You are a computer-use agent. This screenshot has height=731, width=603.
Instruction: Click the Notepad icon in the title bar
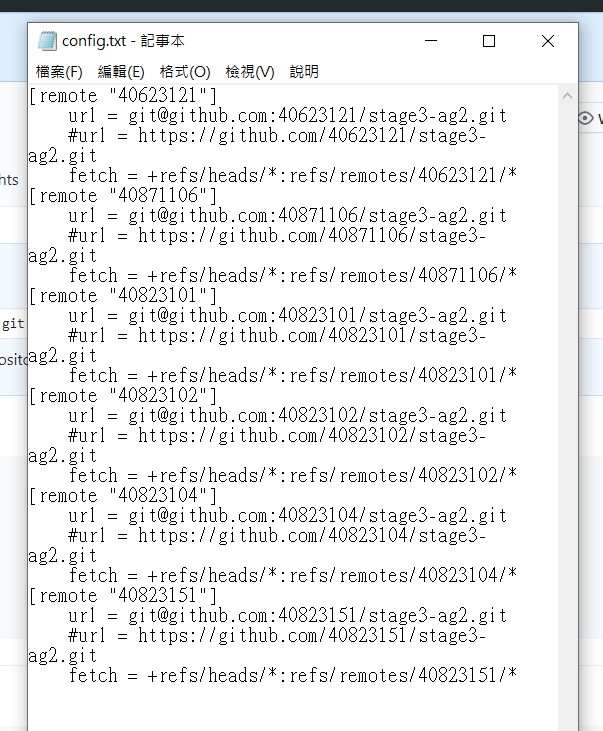47,41
